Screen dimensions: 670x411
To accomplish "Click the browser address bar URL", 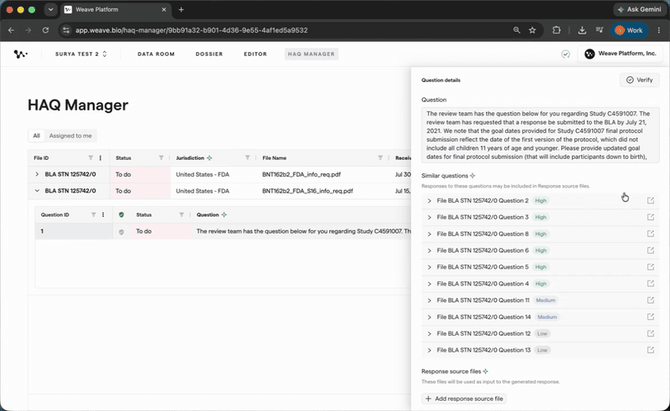I will tap(191, 30).
